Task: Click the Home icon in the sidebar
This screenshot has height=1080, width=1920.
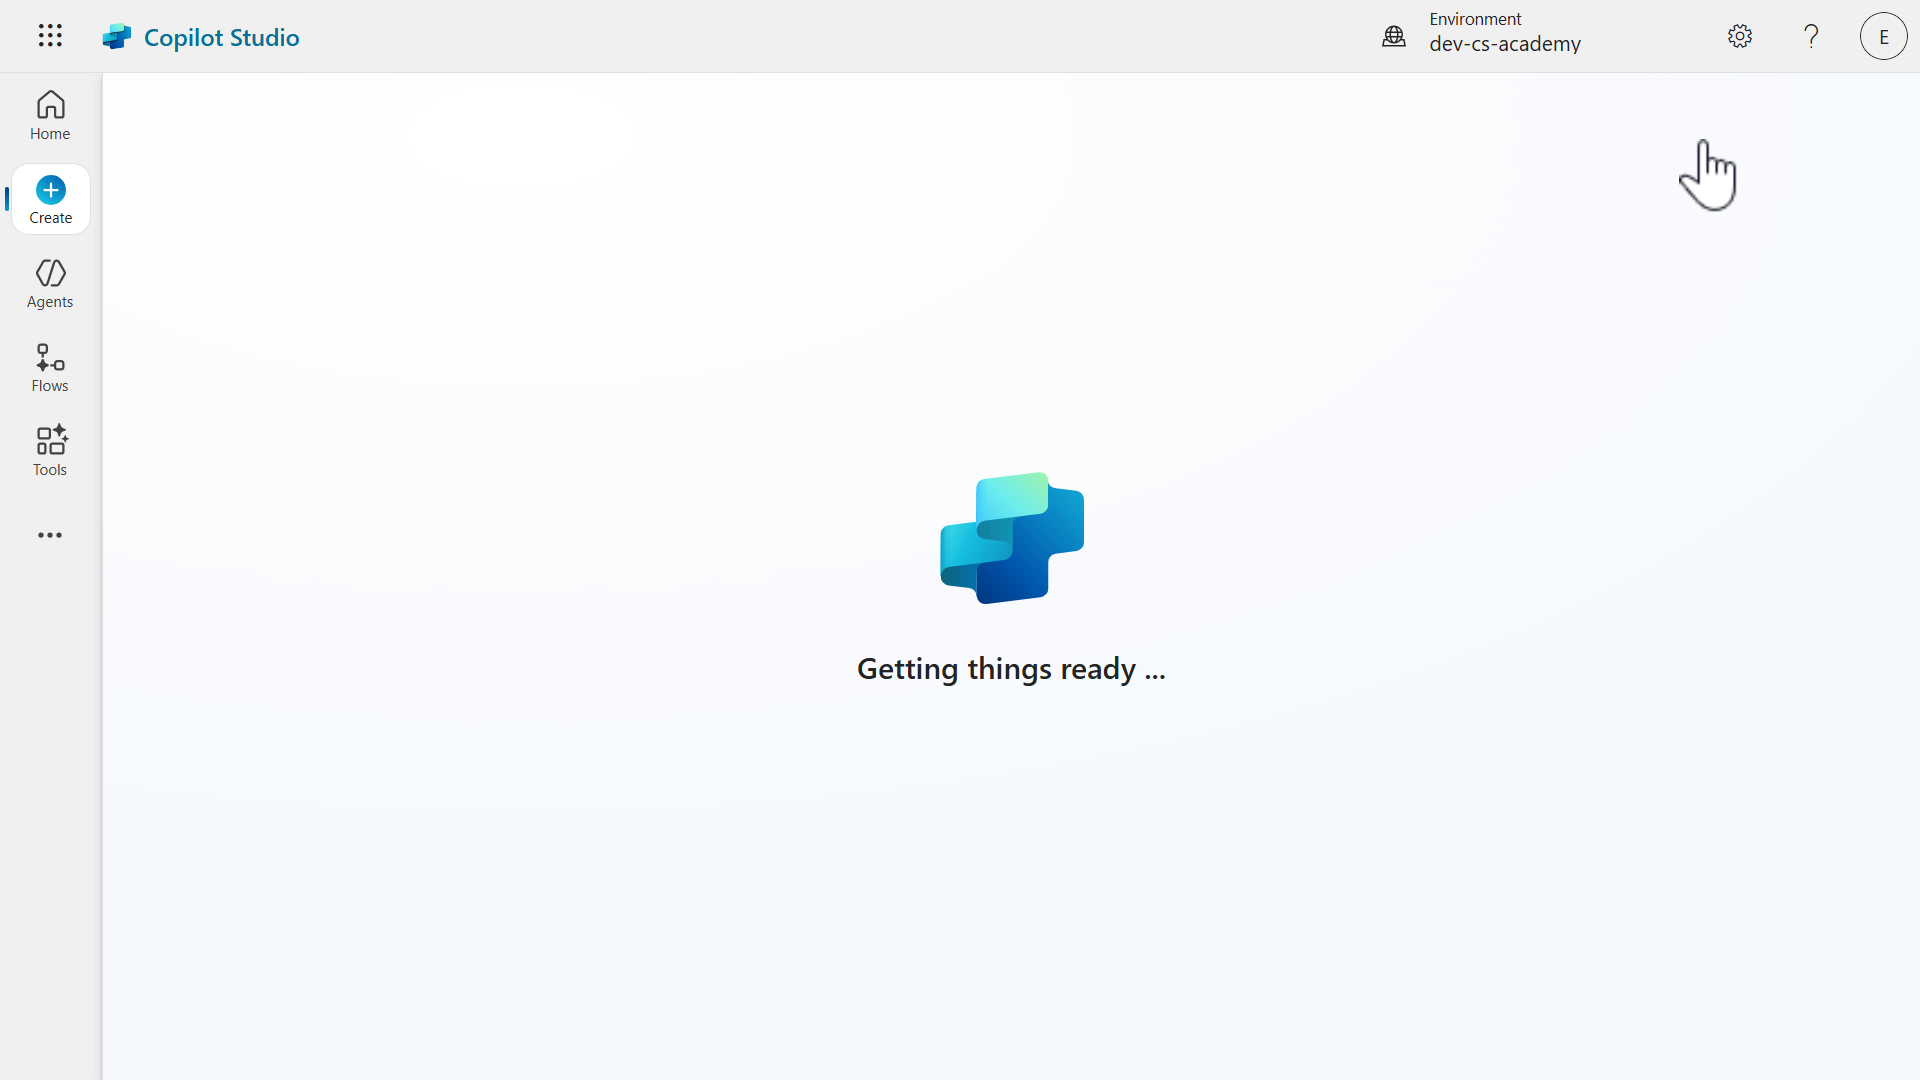Action: click(x=49, y=105)
